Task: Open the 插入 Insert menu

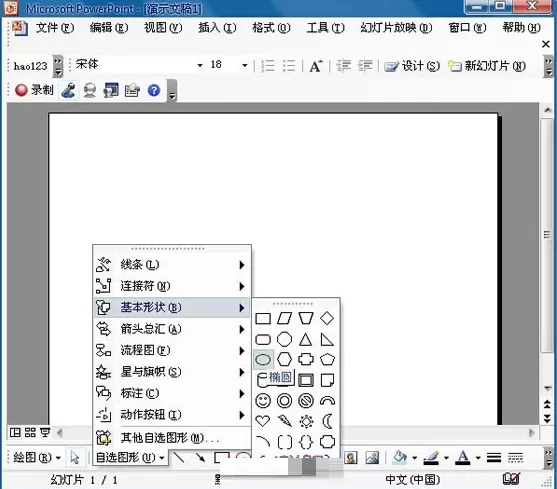Action: [217, 28]
